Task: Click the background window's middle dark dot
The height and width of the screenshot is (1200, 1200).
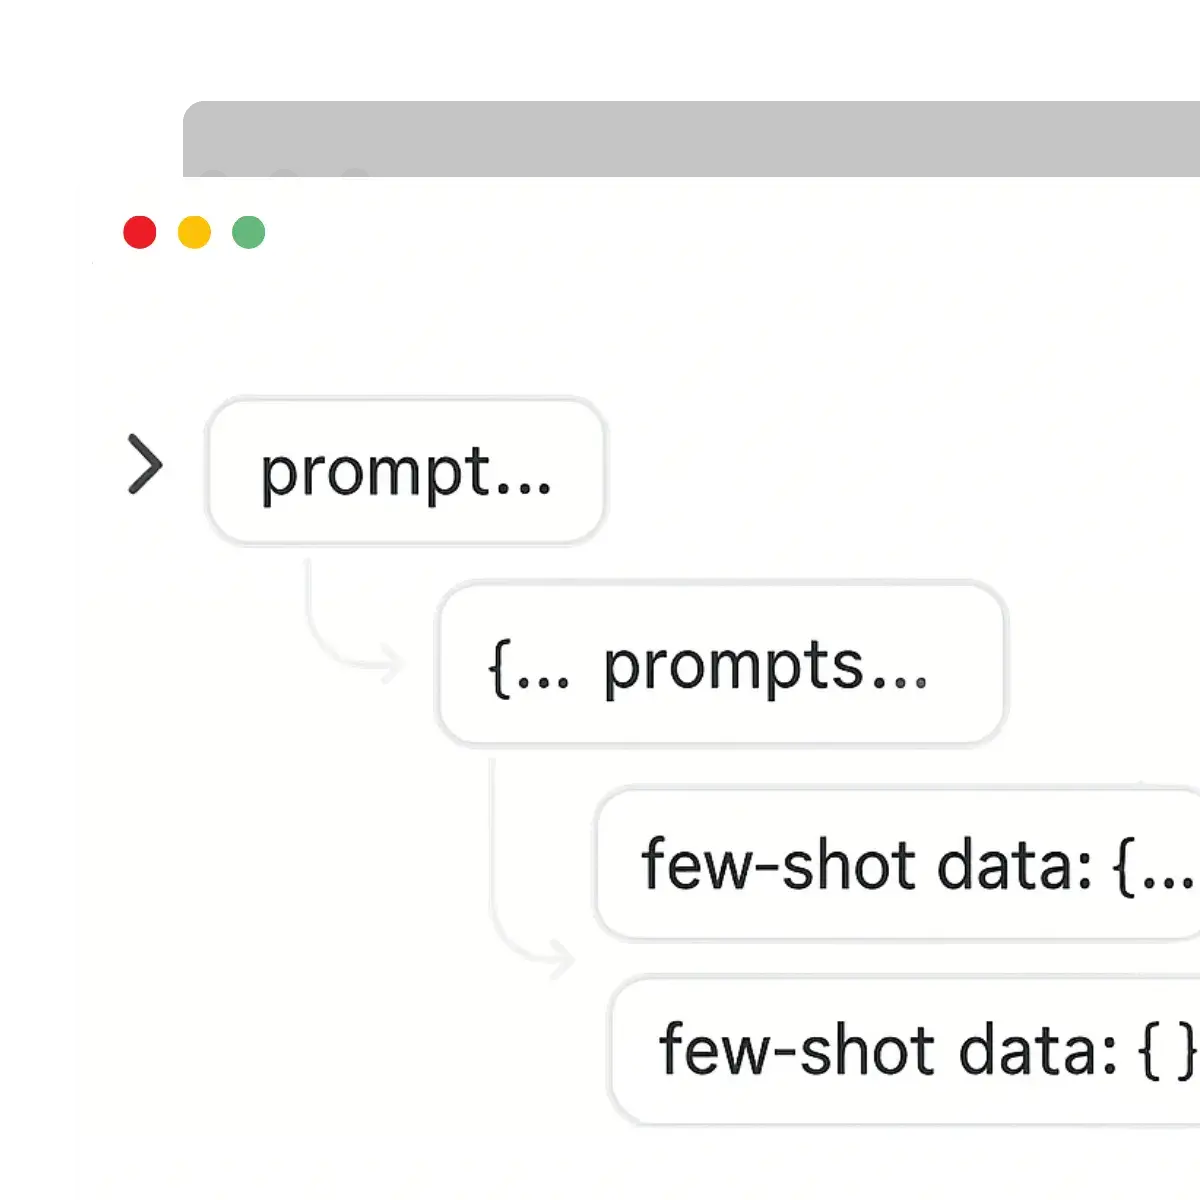Action: 285,174
